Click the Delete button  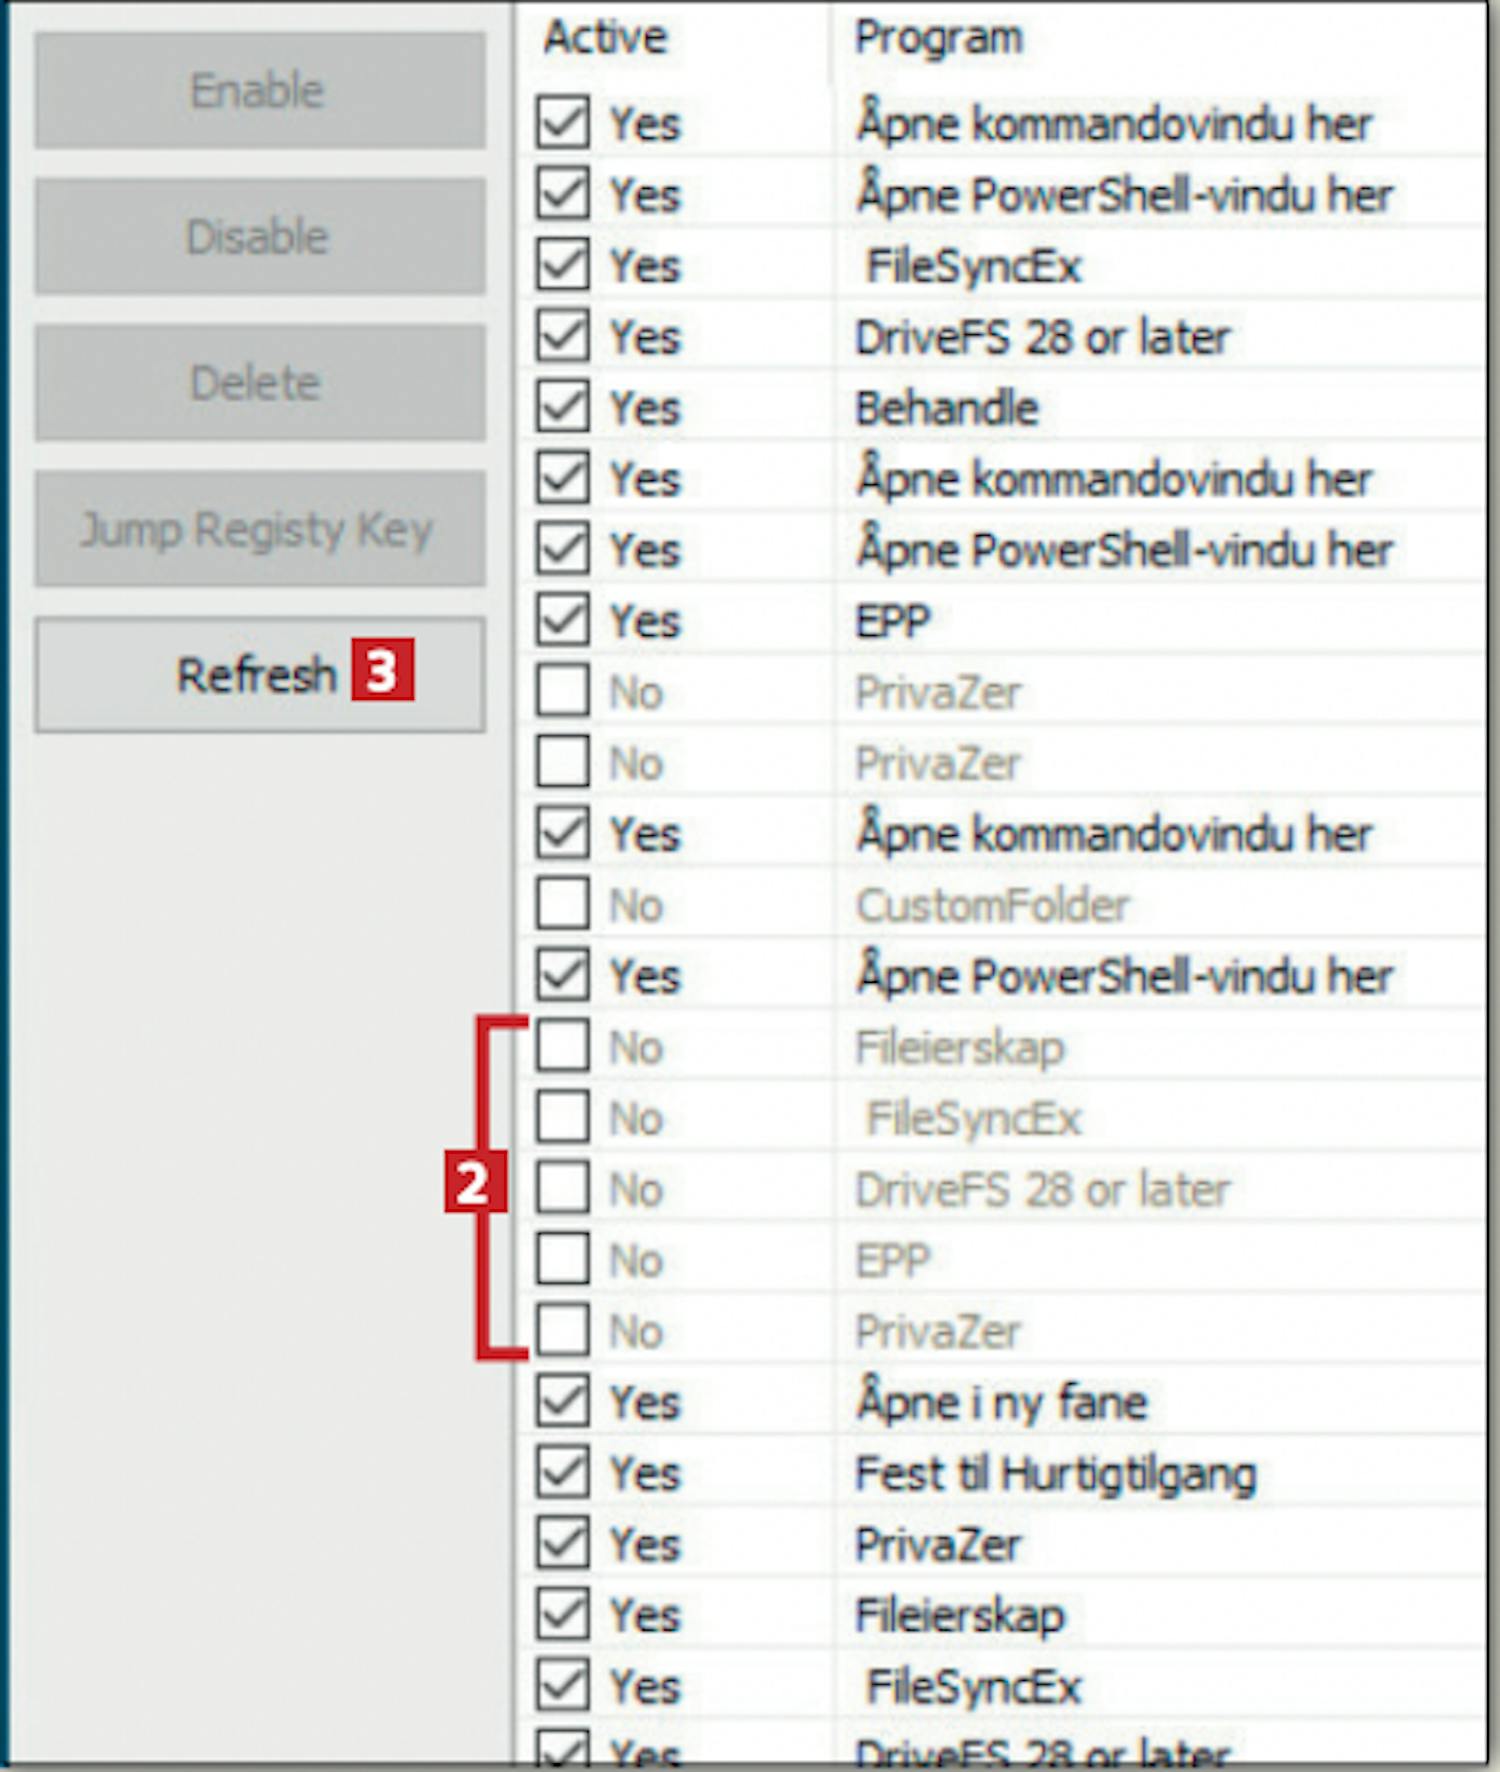point(258,383)
